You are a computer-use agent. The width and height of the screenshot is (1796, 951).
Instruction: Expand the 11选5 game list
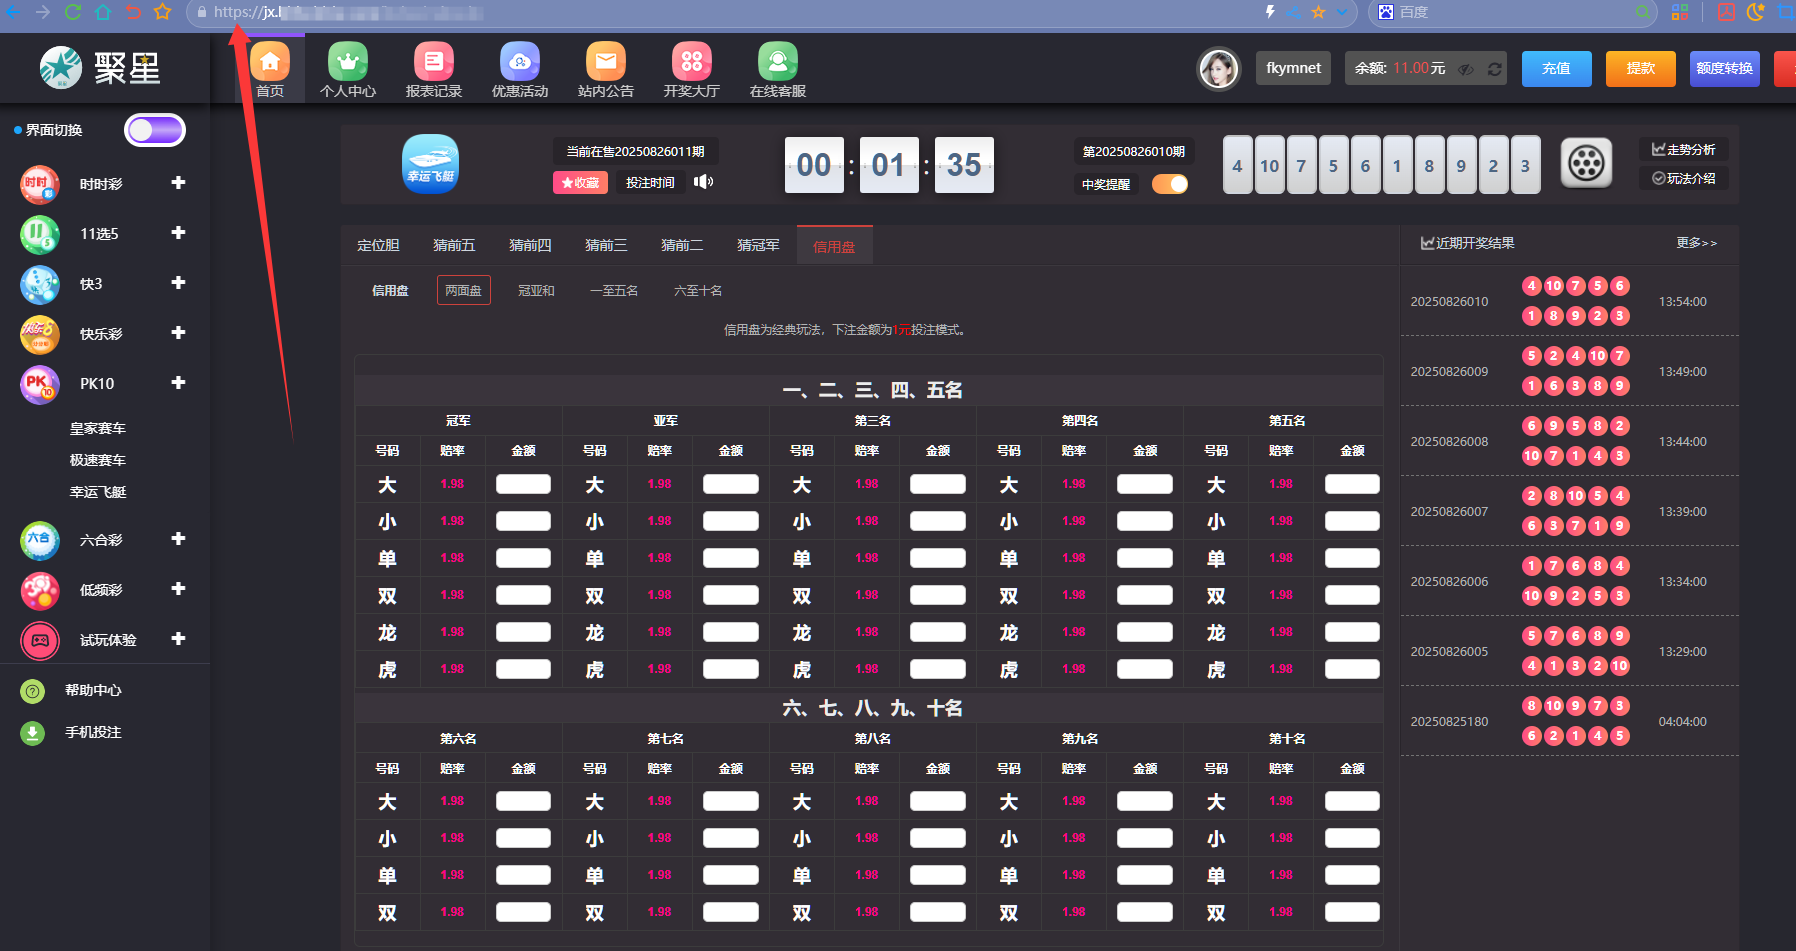tap(178, 233)
